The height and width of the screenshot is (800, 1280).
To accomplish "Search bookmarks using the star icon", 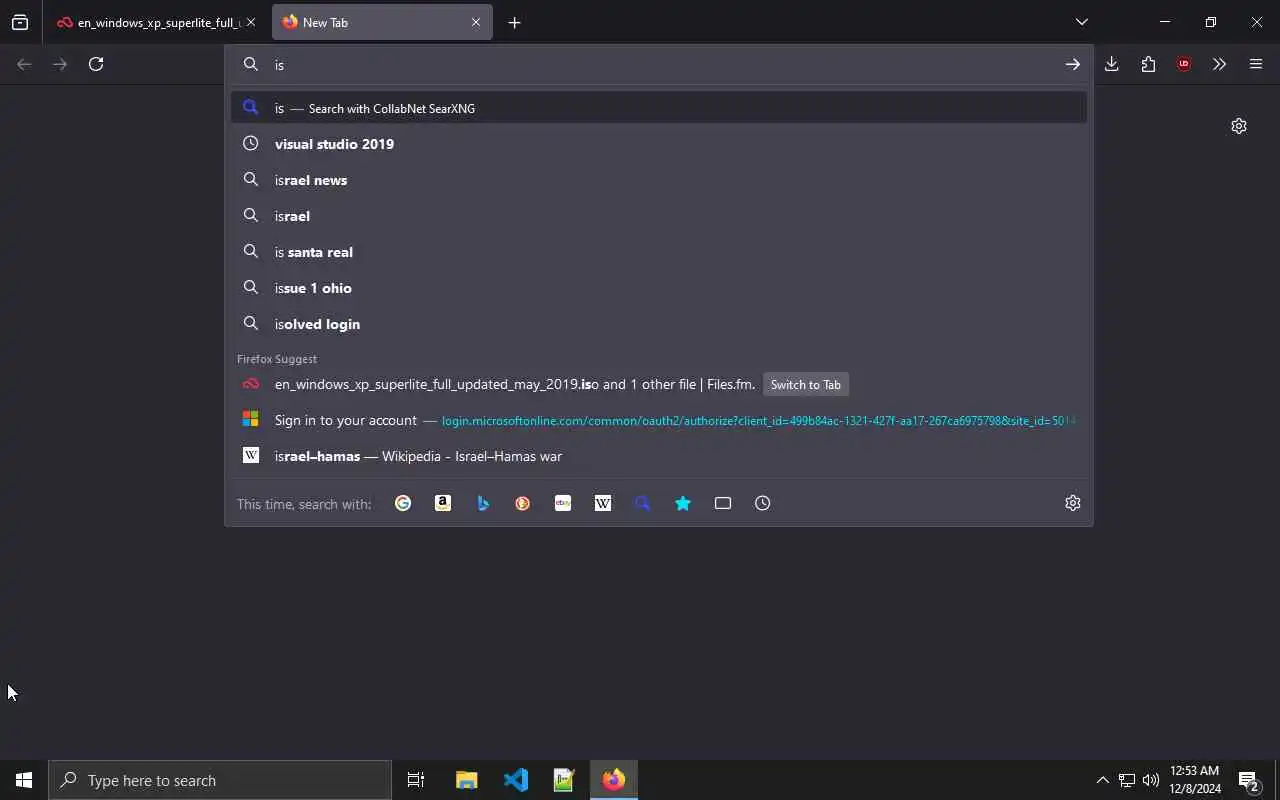I will pos(683,503).
